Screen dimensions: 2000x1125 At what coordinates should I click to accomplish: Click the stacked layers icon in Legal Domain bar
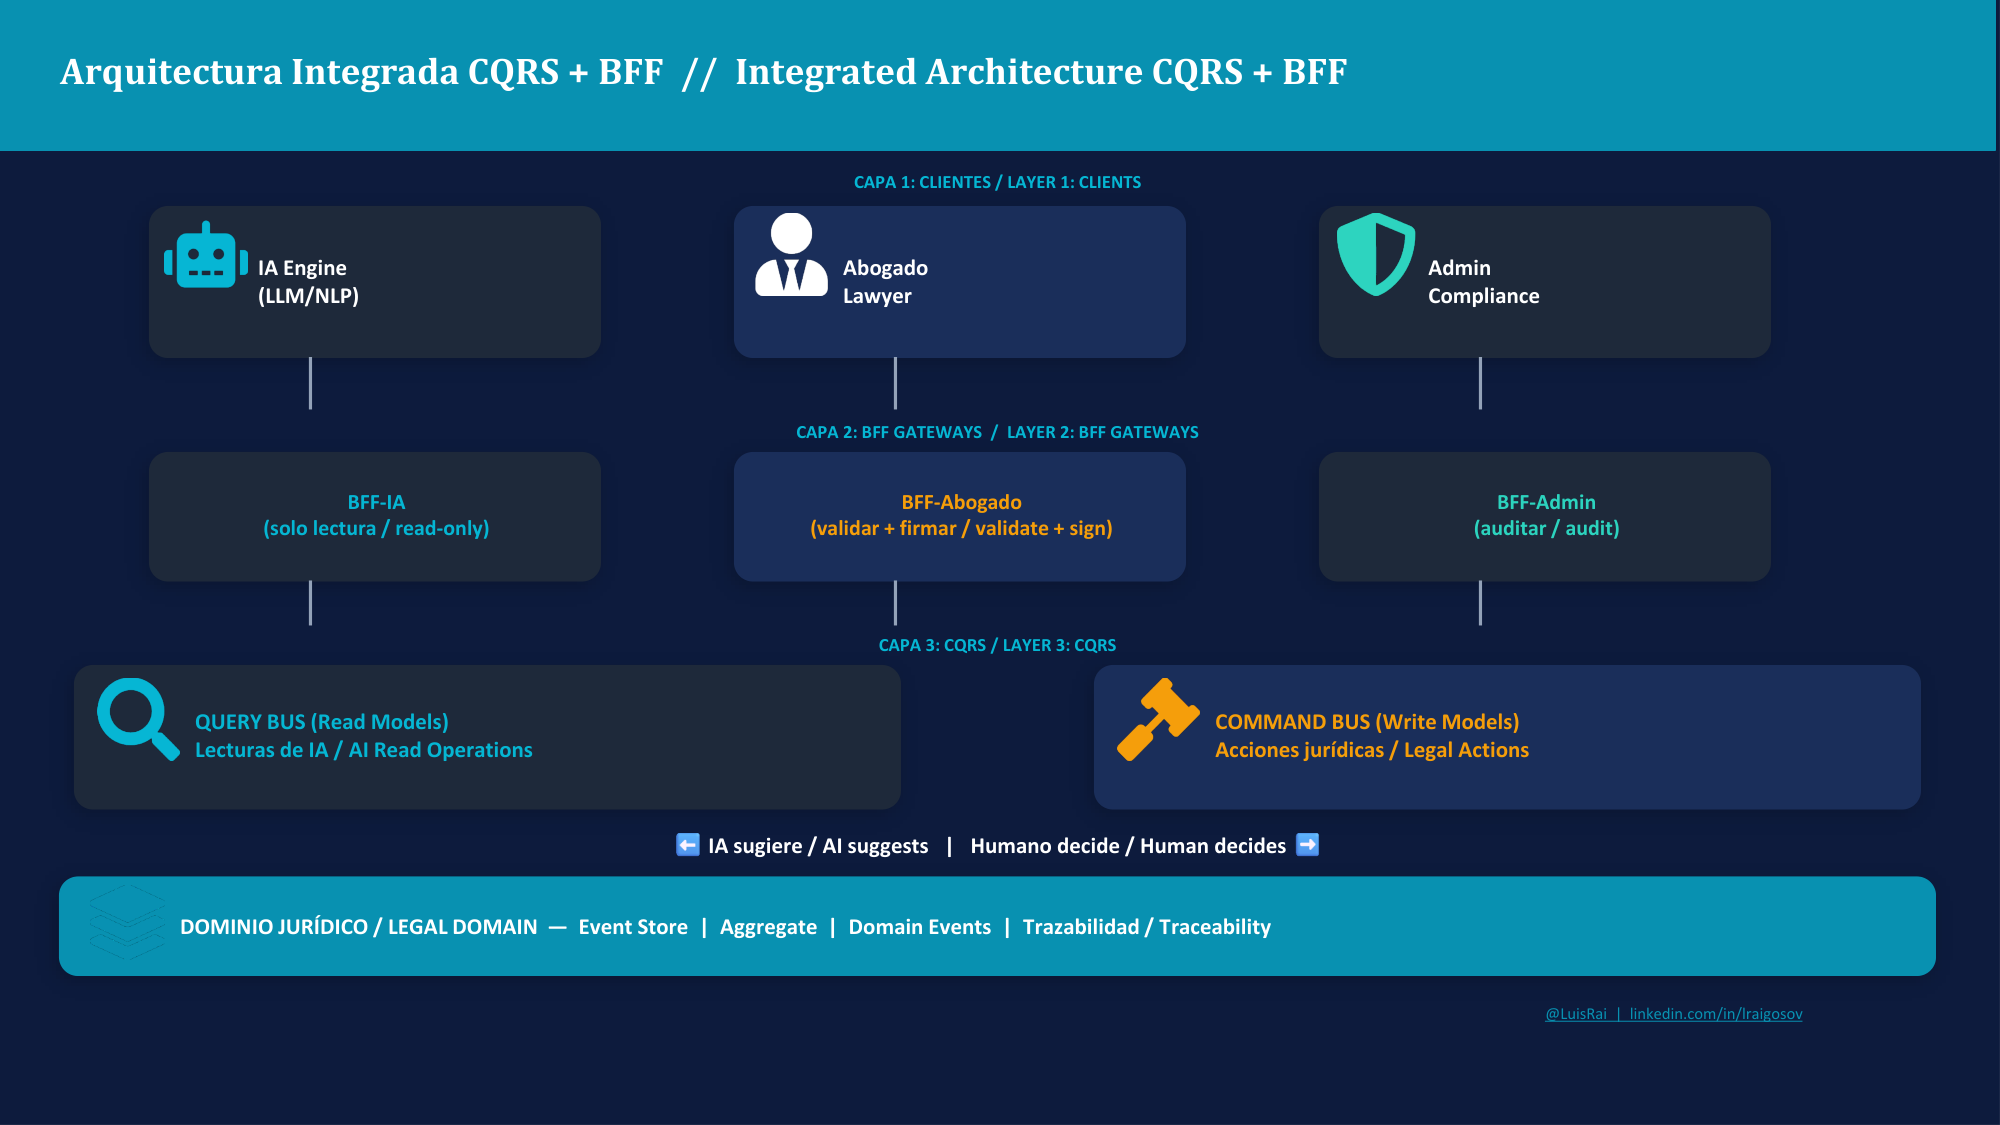pyautogui.click(x=127, y=922)
